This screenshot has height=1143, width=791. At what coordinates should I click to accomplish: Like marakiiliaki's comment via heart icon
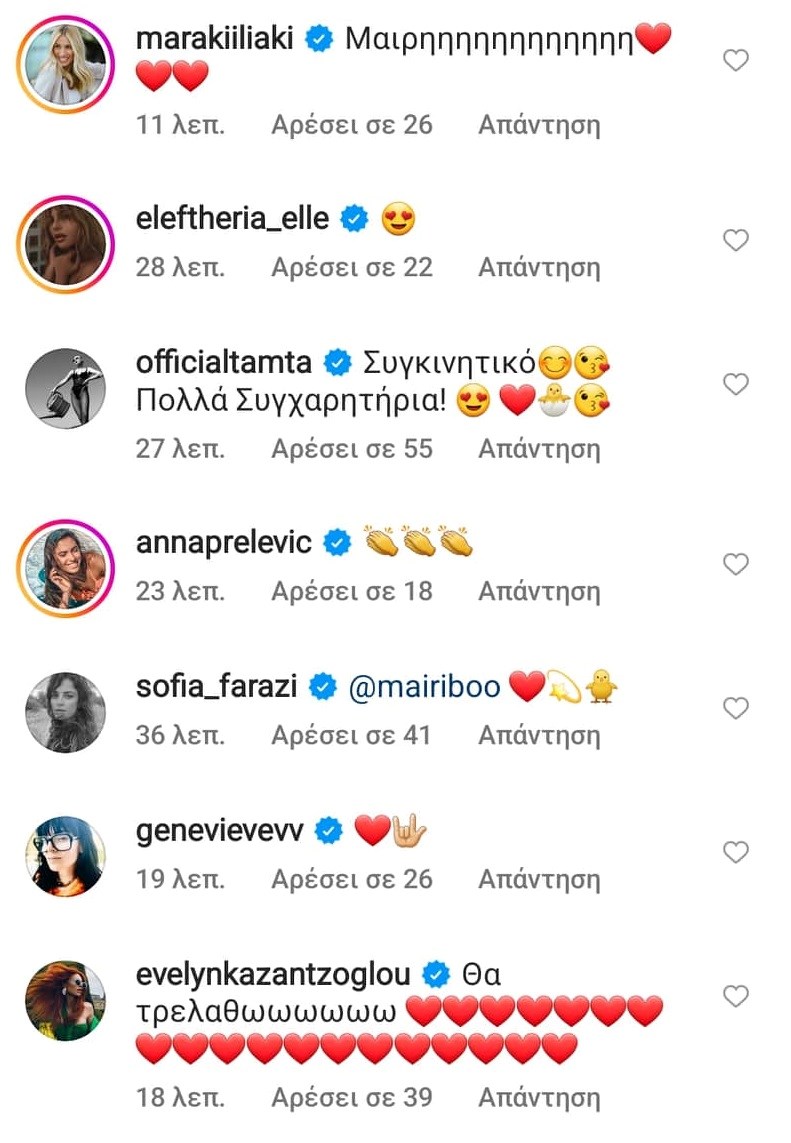point(736,60)
